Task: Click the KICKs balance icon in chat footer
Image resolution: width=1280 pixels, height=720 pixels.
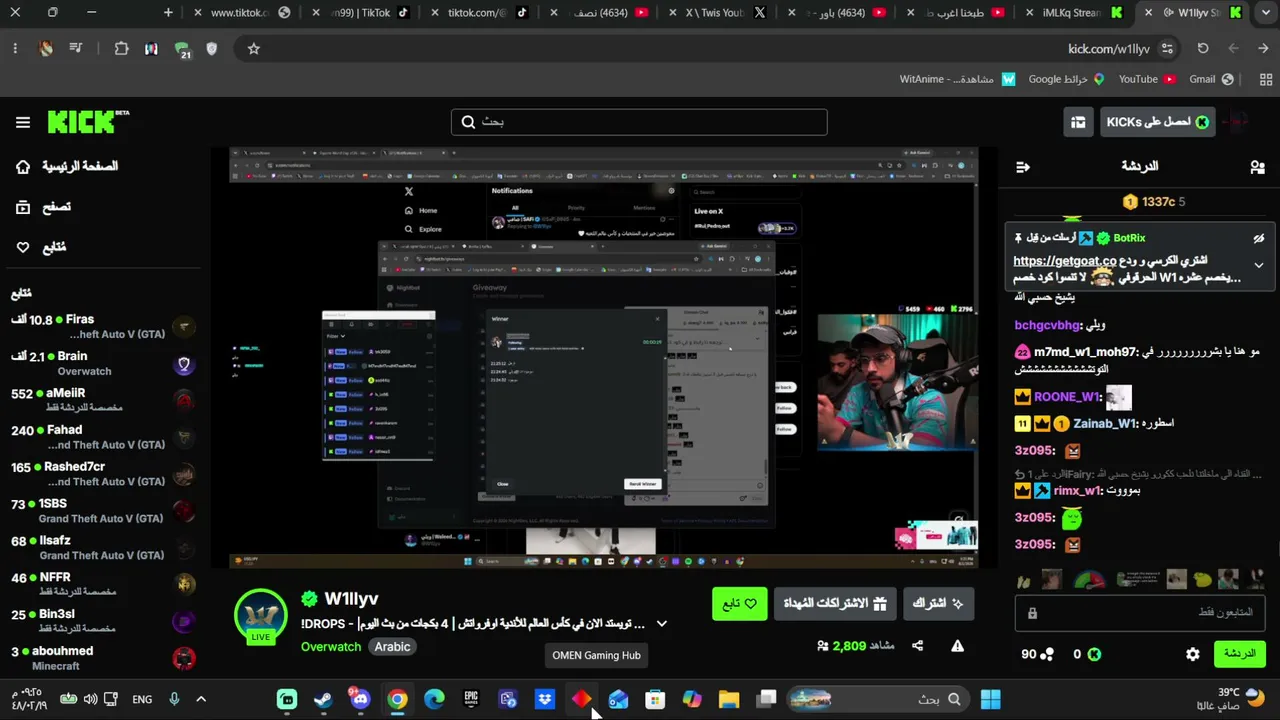Action: [1094, 654]
